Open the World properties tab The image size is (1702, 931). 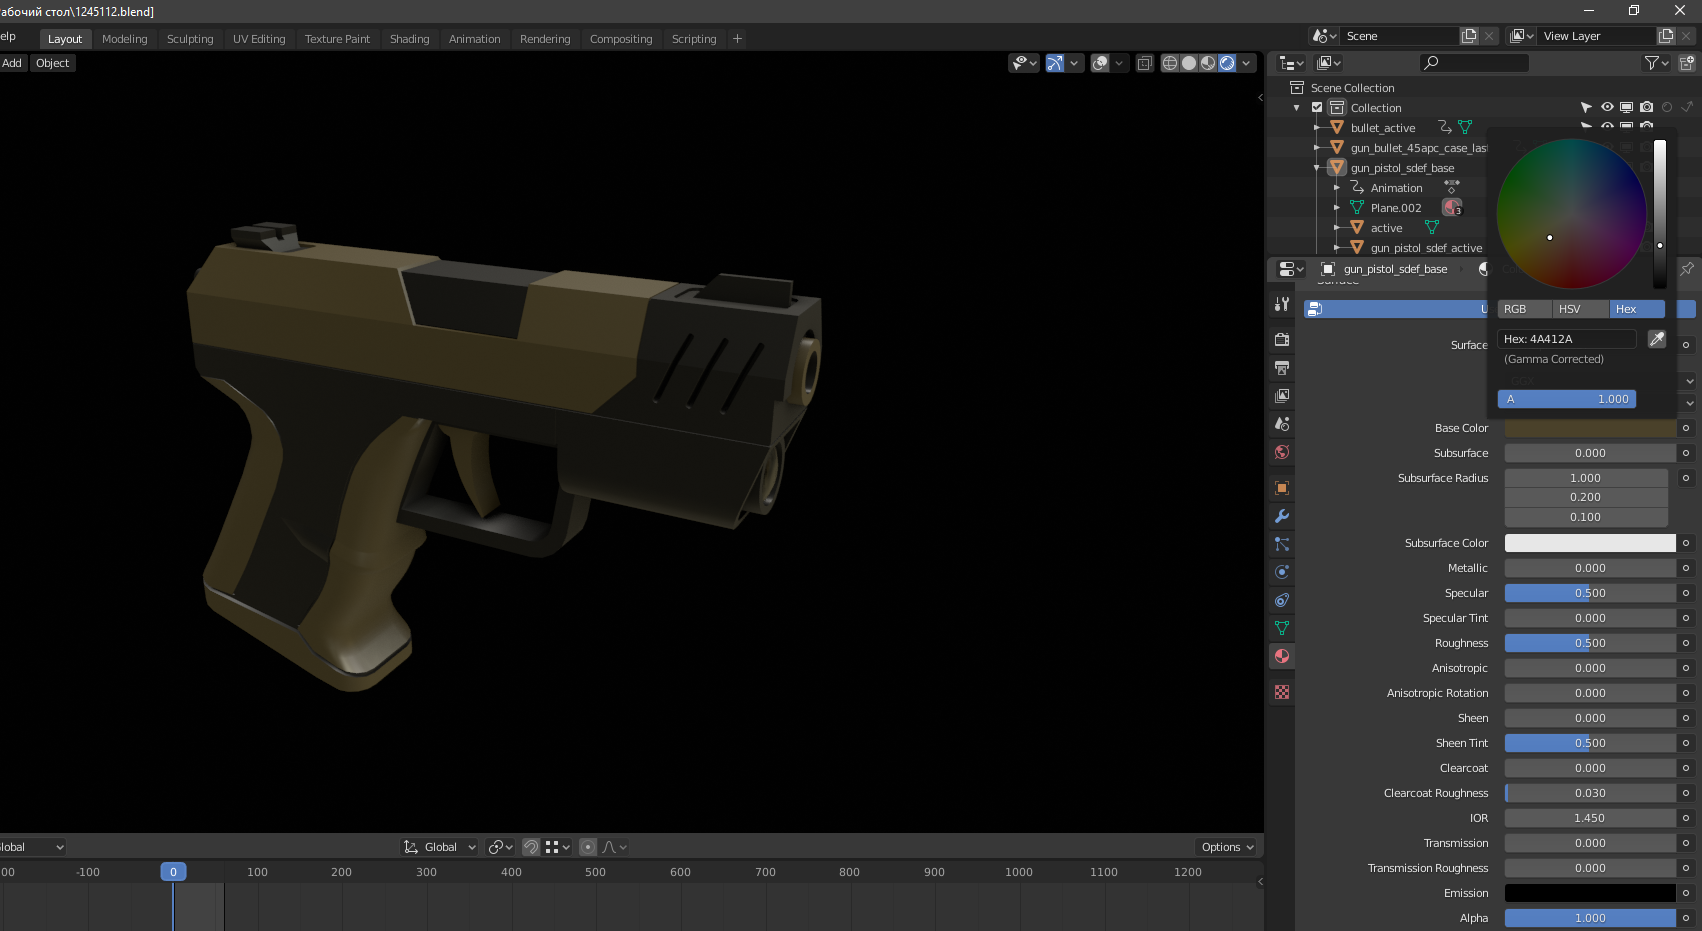click(1282, 452)
